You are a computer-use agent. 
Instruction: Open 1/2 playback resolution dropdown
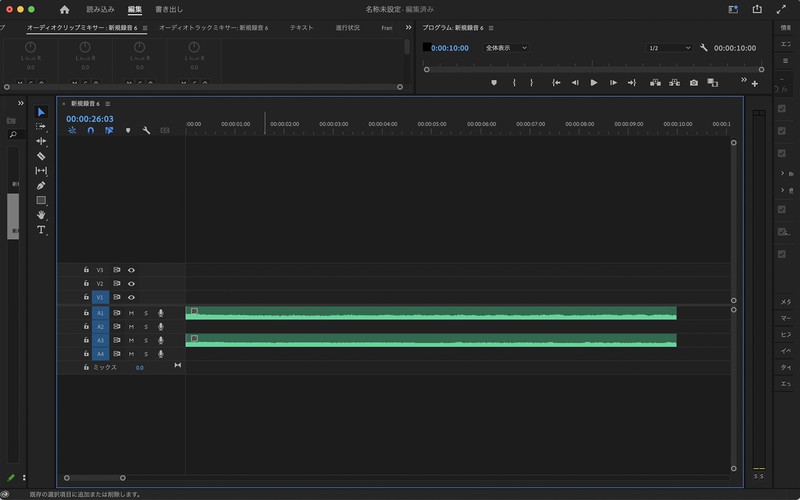pyautogui.click(x=669, y=47)
